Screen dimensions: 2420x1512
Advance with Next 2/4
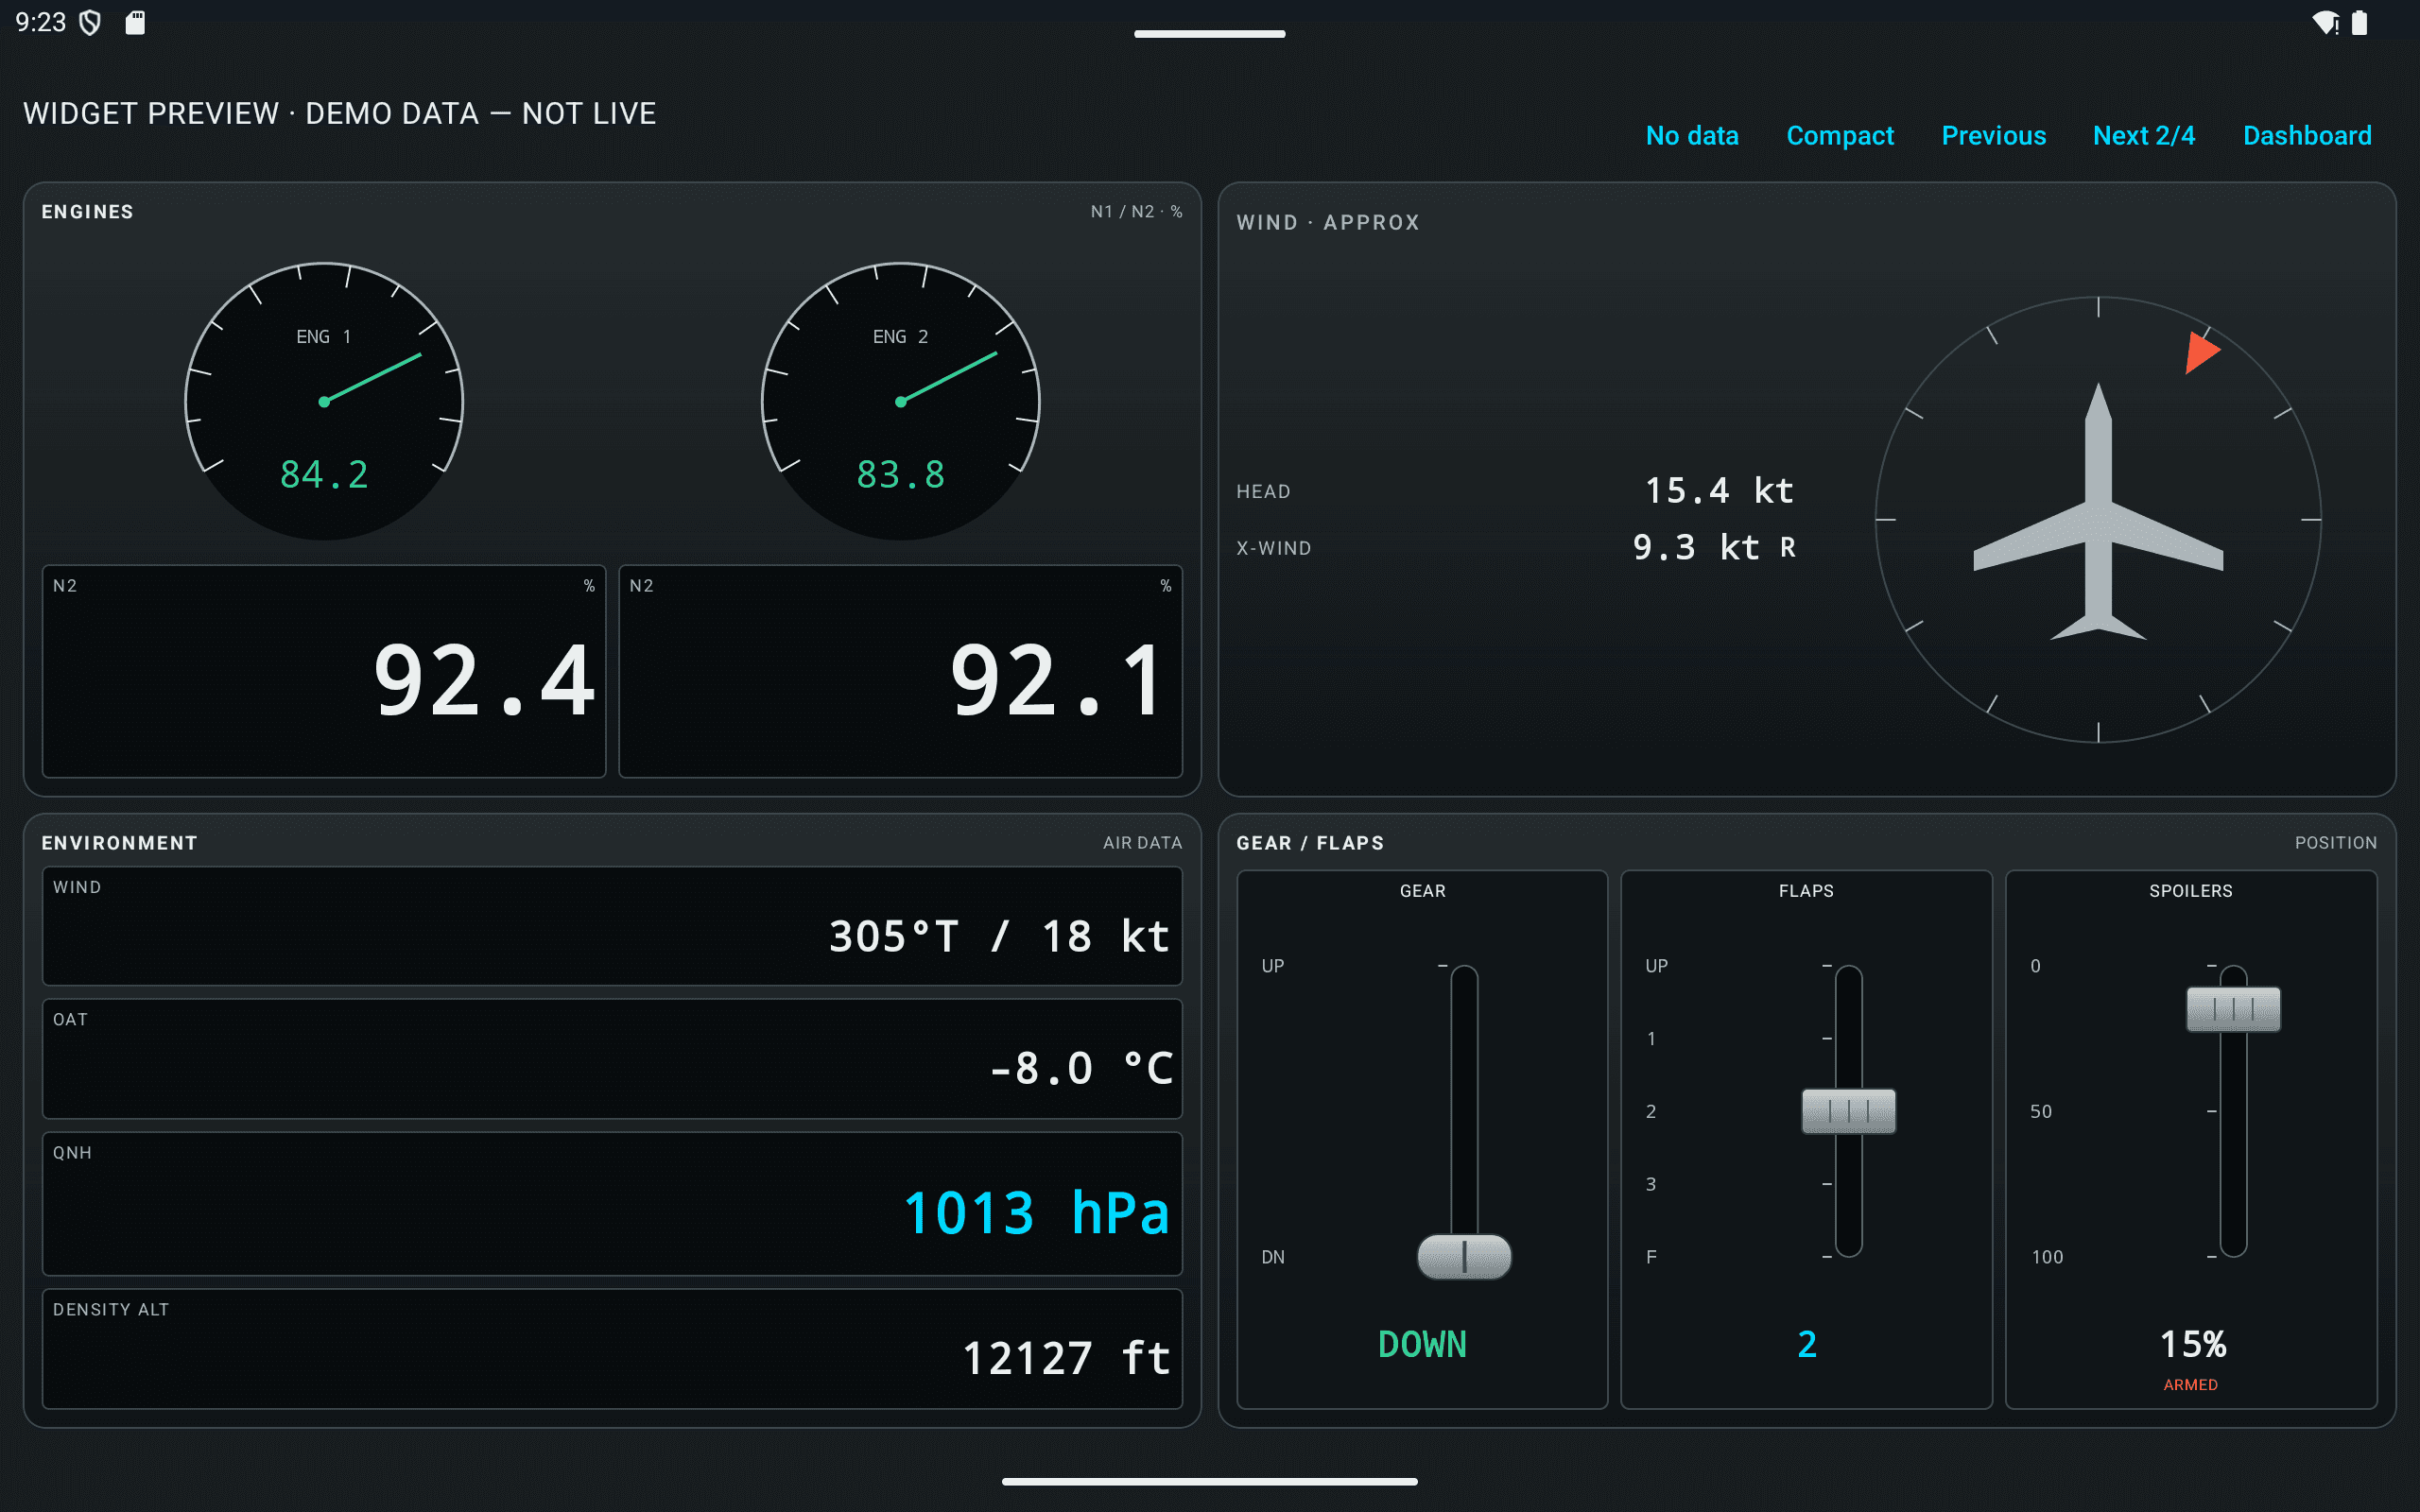pos(2144,135)
